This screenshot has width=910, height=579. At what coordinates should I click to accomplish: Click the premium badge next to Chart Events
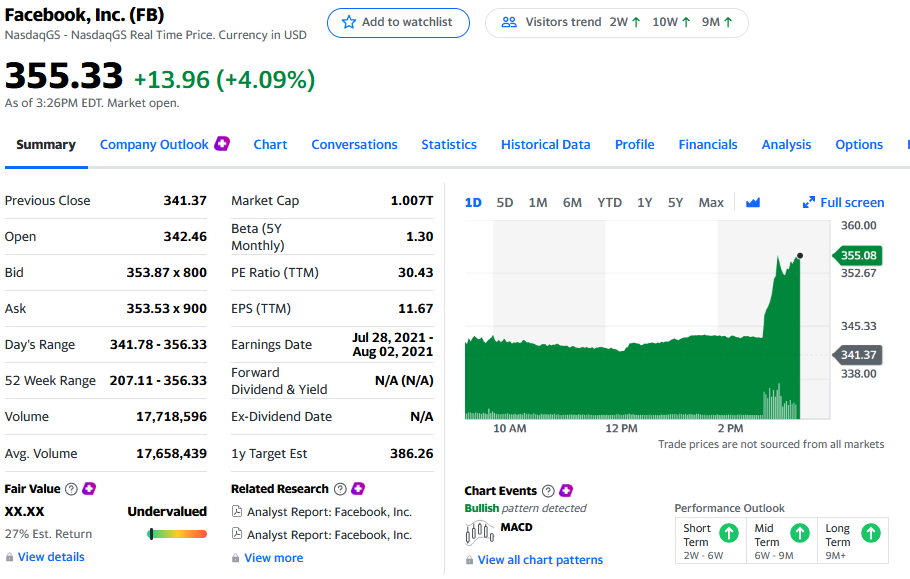pos(566,491)
